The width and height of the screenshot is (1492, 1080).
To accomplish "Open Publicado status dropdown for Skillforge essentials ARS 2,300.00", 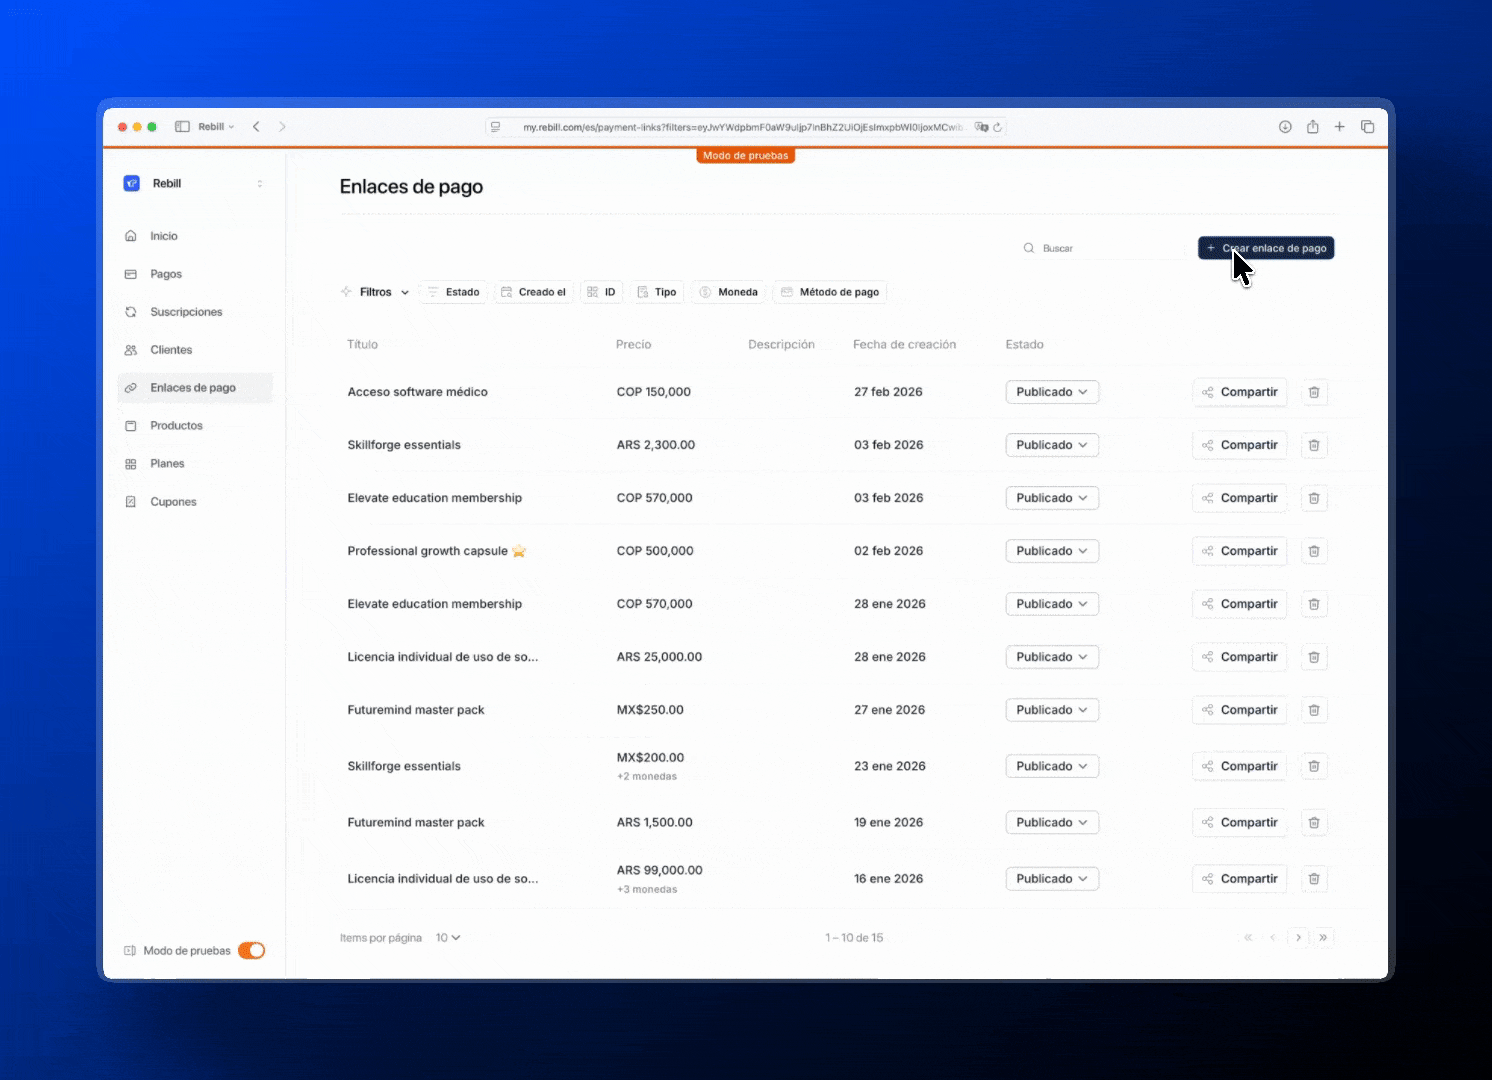I will tap(1051, 445).
